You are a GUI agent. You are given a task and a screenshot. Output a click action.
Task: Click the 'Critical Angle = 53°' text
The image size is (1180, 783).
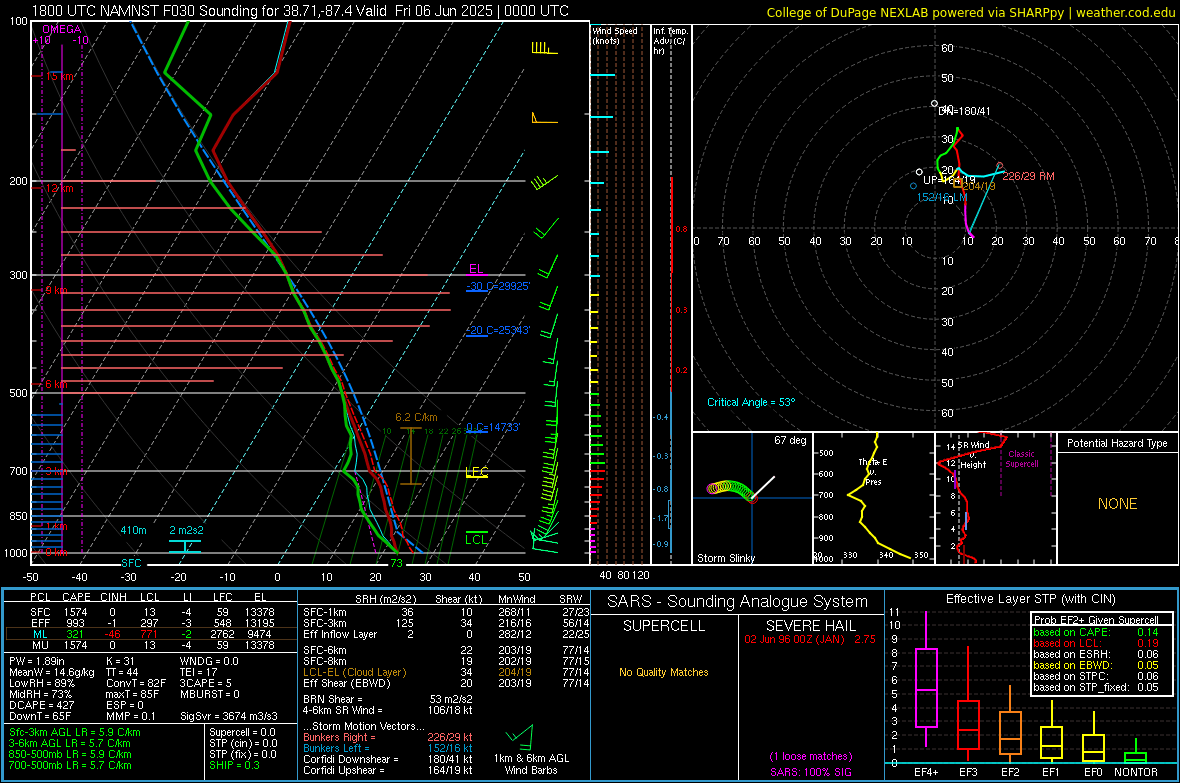coord(750,402)
